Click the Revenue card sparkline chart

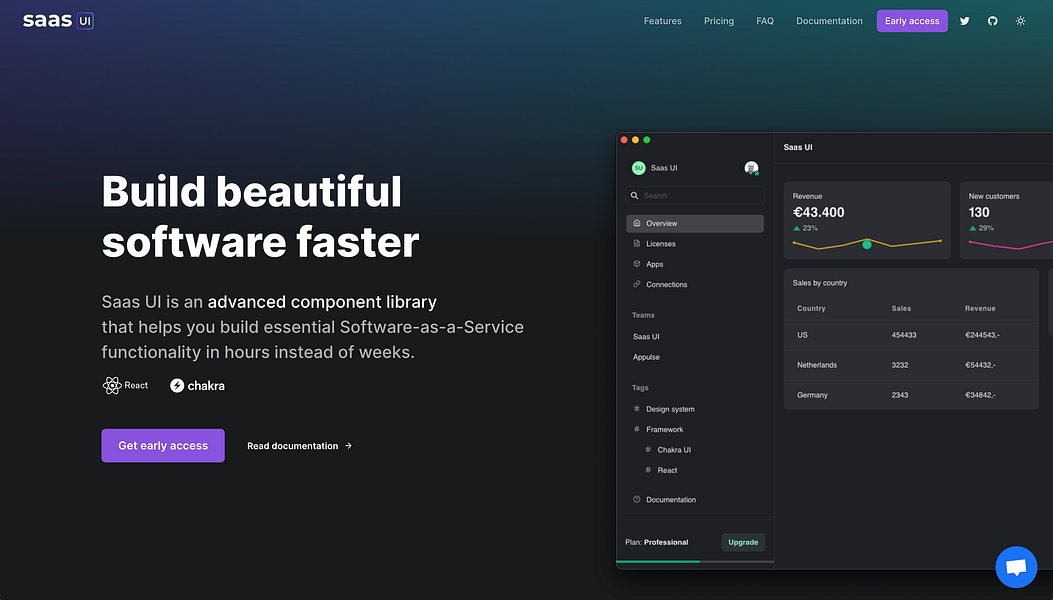tap(867, 244)
